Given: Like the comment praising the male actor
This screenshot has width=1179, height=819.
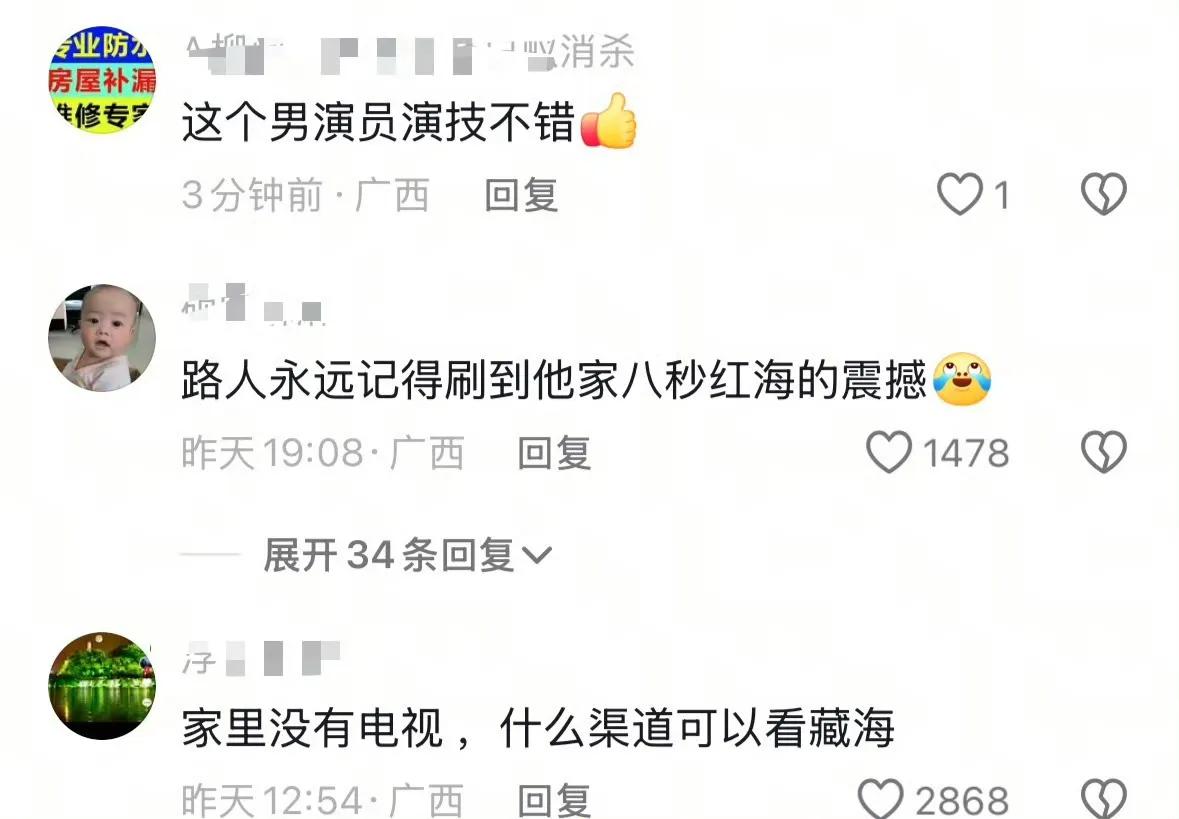Looking at the screenshot, I should pos(960,194).
